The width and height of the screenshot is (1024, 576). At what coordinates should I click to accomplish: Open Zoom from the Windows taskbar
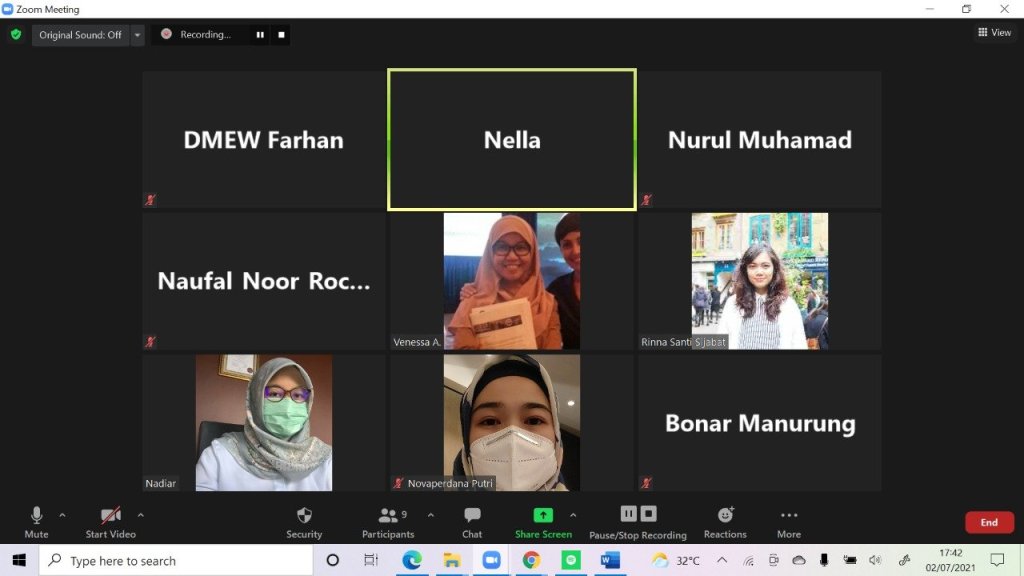(491, 560)
